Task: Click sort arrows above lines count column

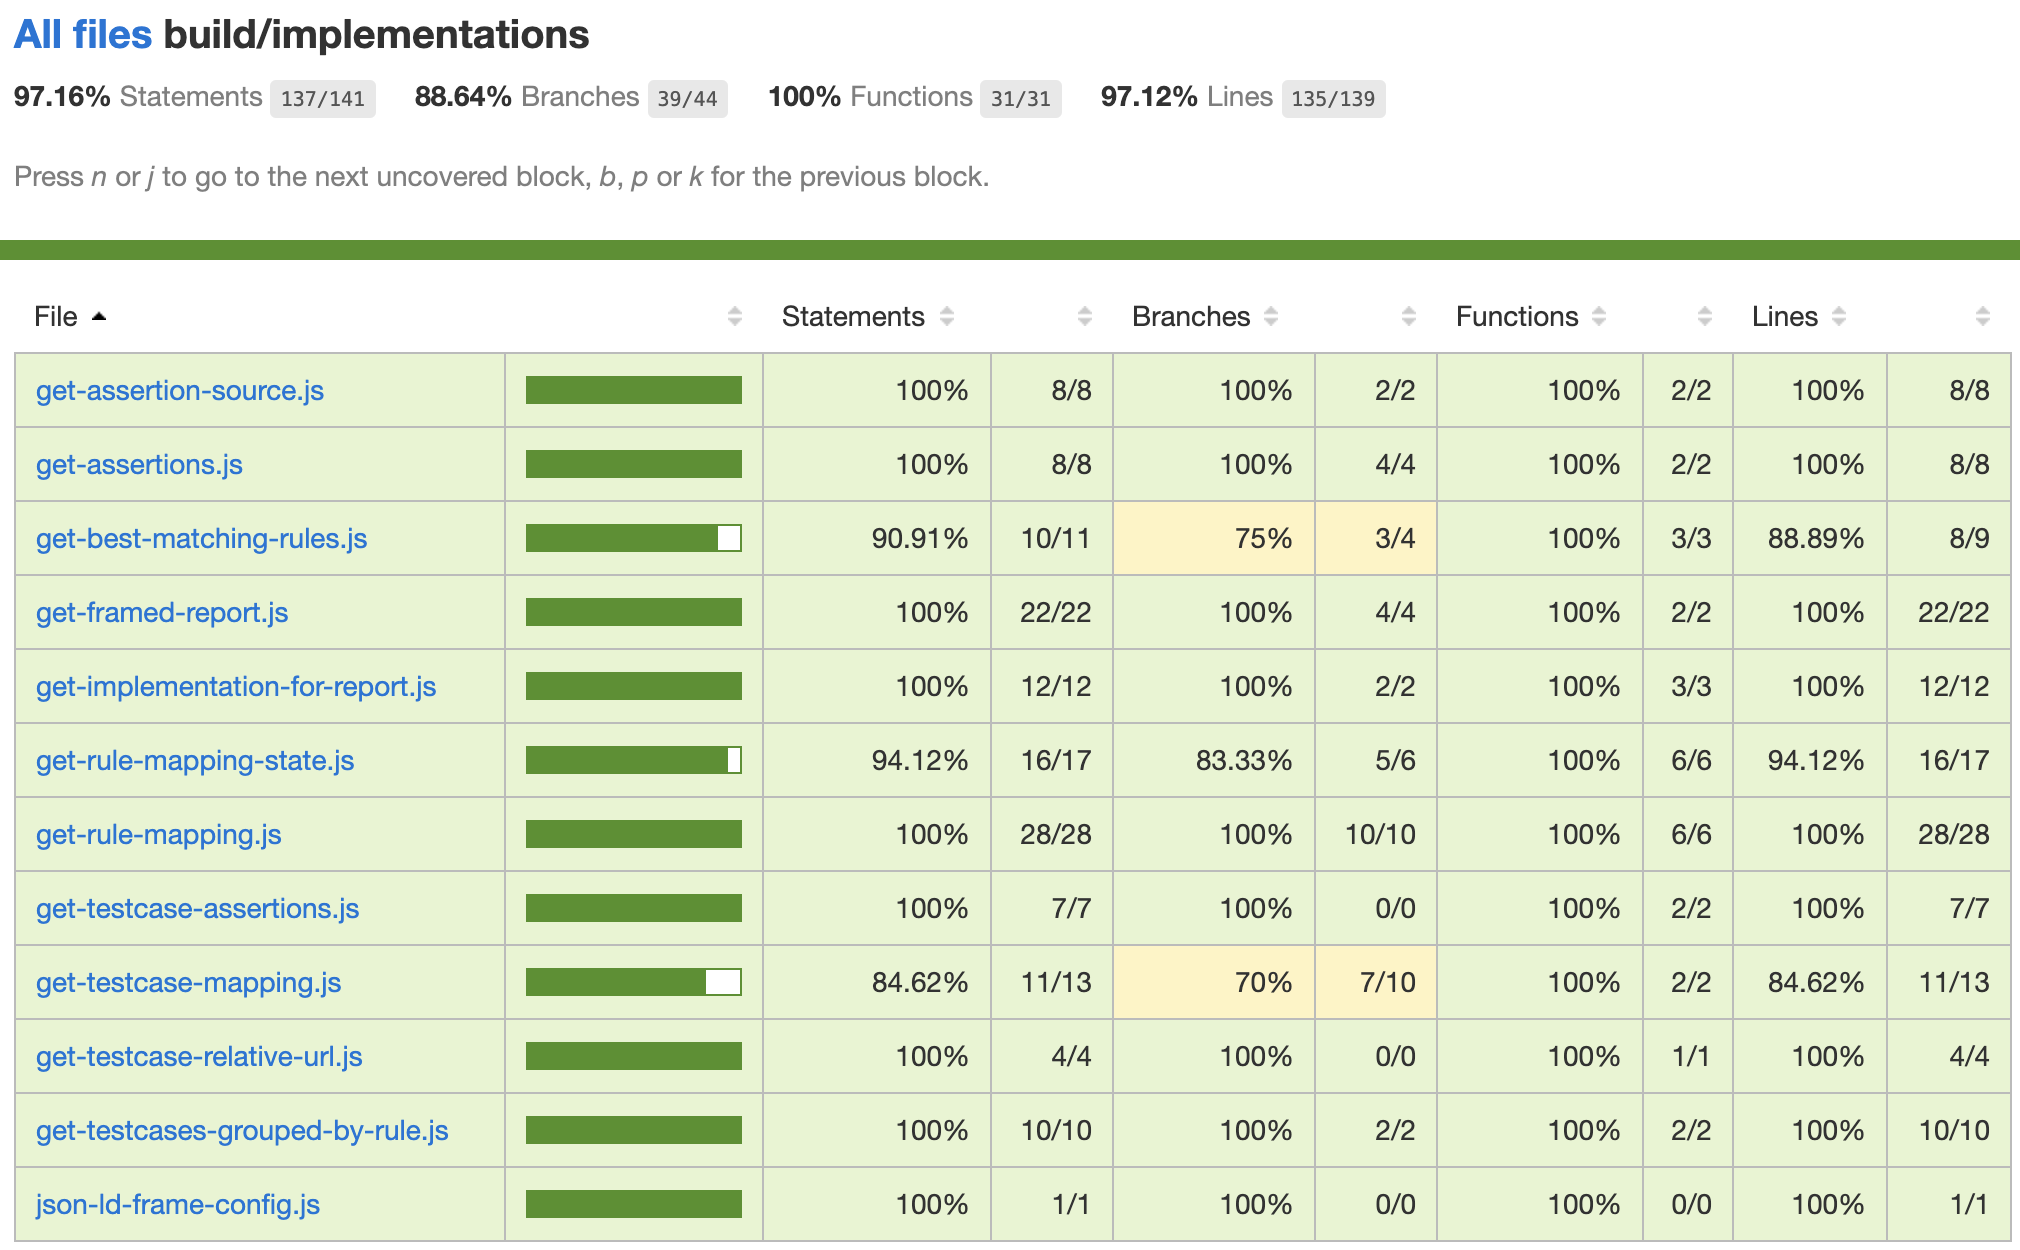Action: 1983,317
